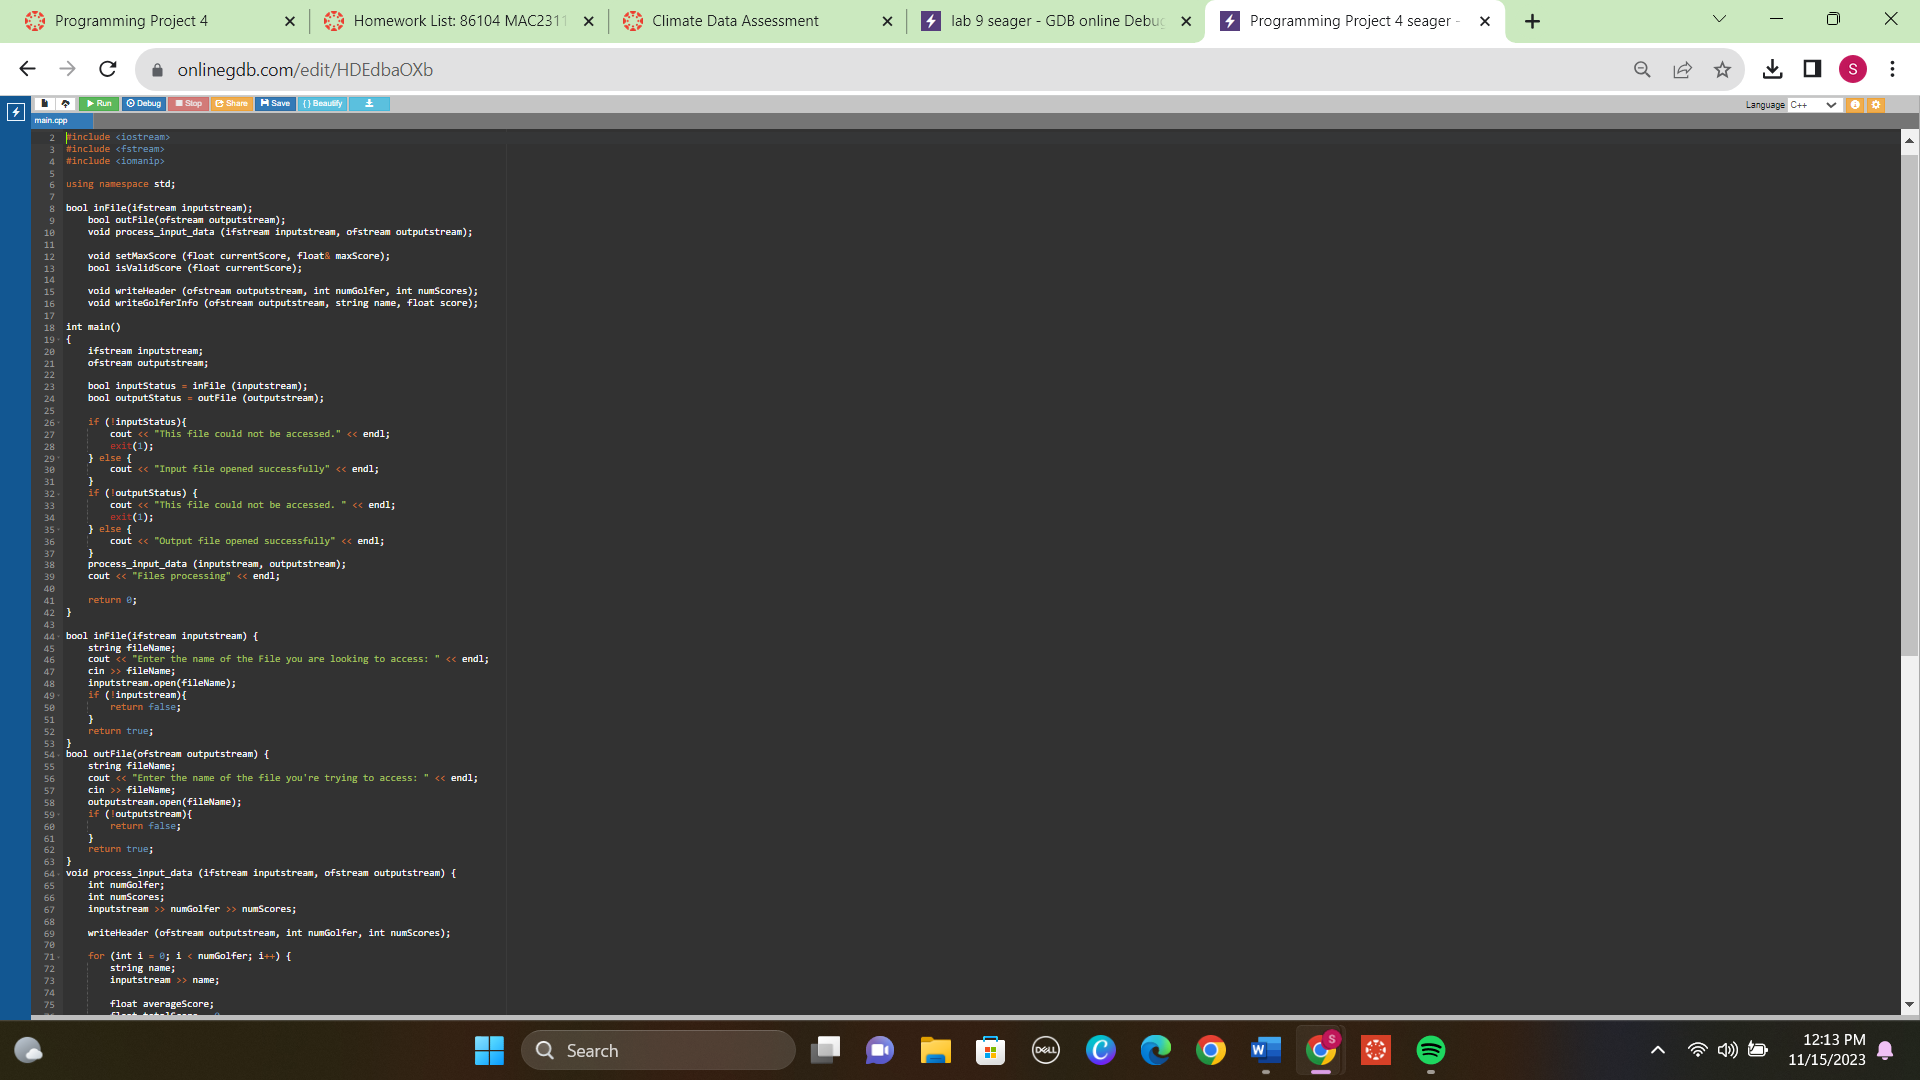Expand the Language C++ dropdown
This screenshot has height=1080, width=1920.
coord(1814,105)
